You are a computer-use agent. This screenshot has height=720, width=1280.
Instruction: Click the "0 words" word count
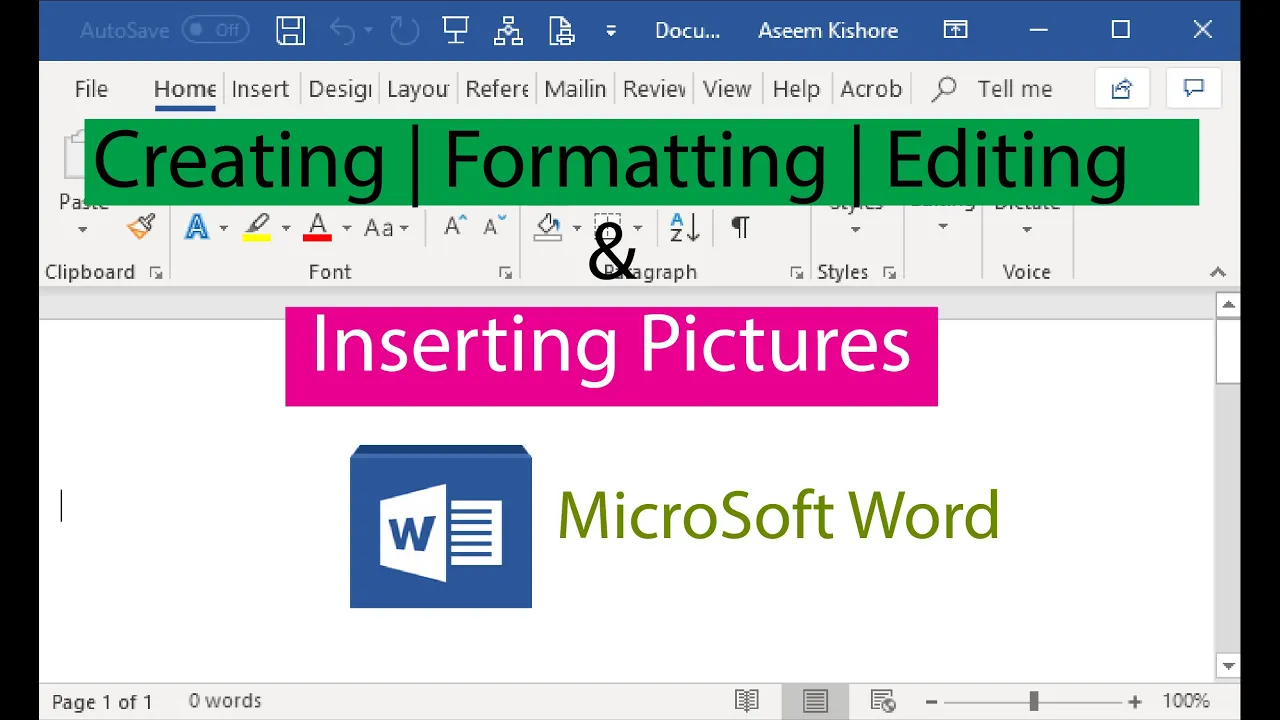[225, 701]
